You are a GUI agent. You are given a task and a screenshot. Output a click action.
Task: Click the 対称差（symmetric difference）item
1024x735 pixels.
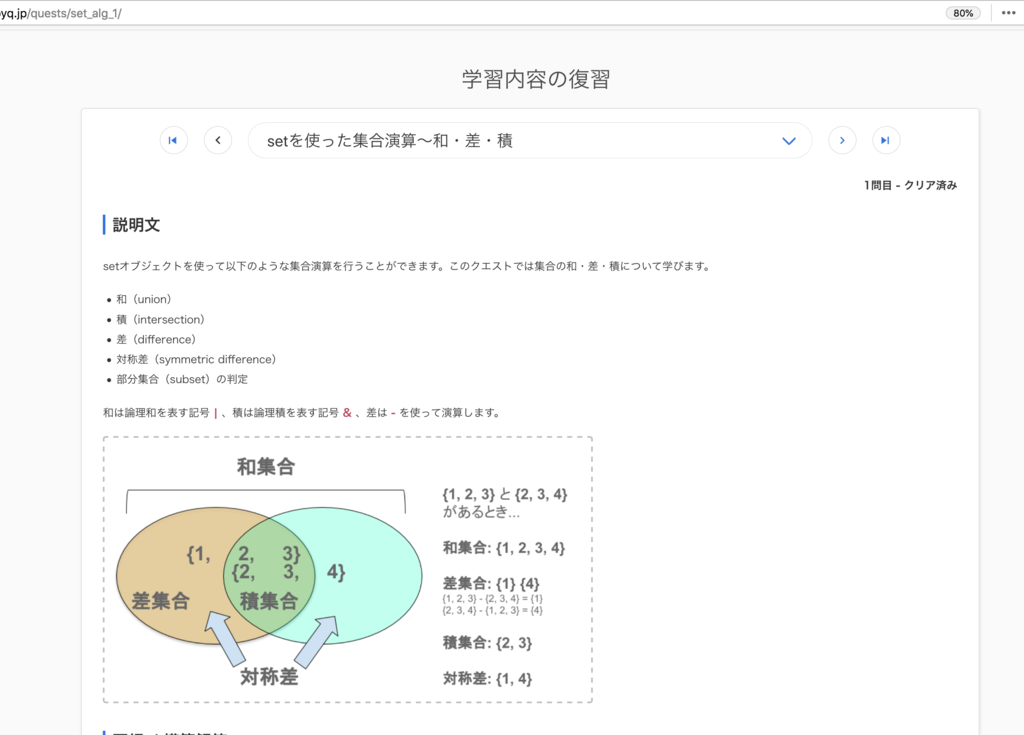pyautogui.click(x=196, y=359)
